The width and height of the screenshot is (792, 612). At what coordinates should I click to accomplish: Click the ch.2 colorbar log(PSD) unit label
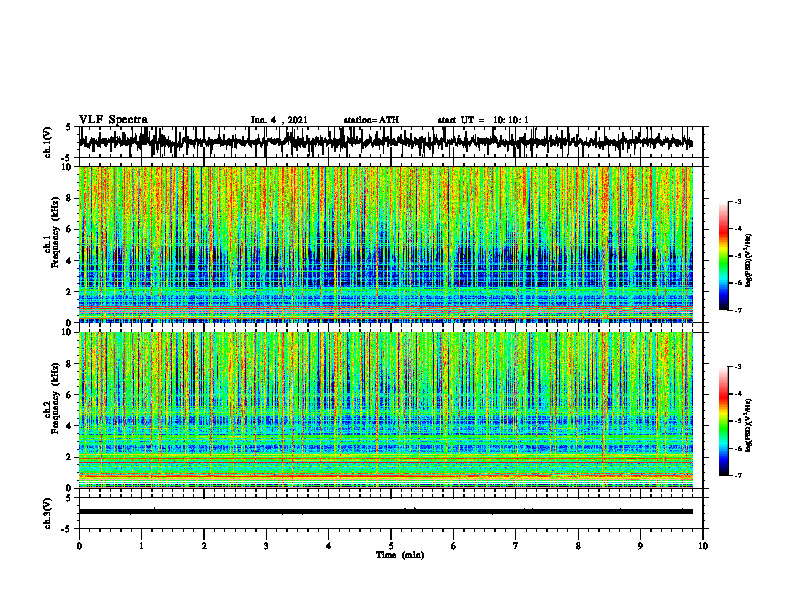[749, 425]
